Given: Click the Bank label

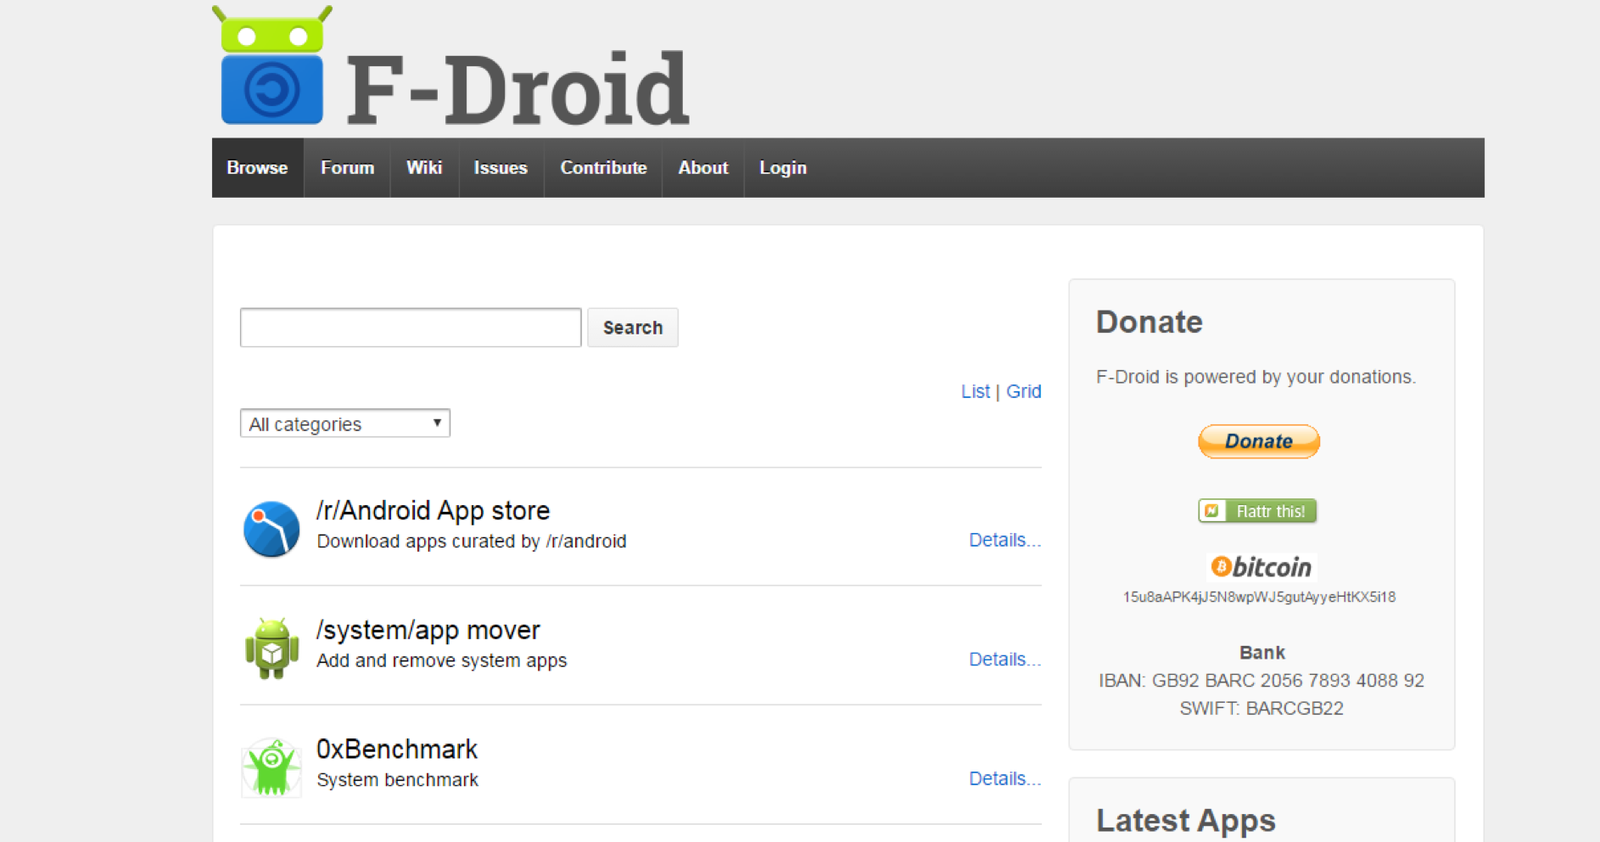Looking at the screenshot, I should coord(1262,653).
